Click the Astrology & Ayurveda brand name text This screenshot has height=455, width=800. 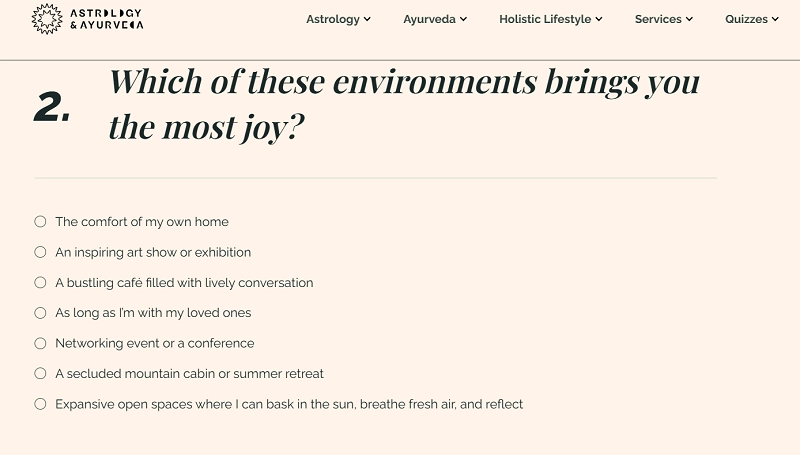[x=106, y=19]
